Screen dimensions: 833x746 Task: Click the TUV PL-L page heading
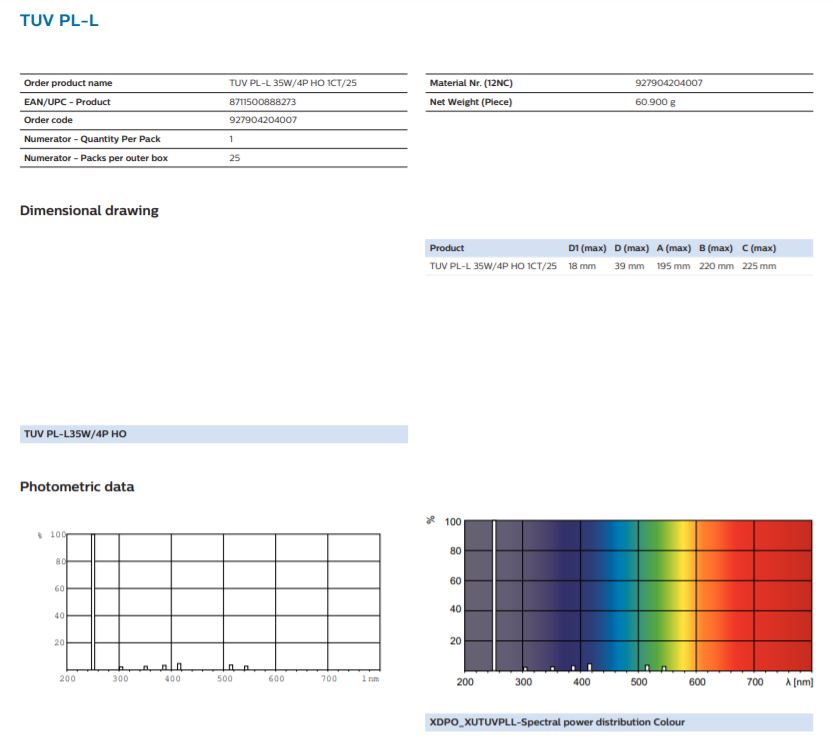59,20
